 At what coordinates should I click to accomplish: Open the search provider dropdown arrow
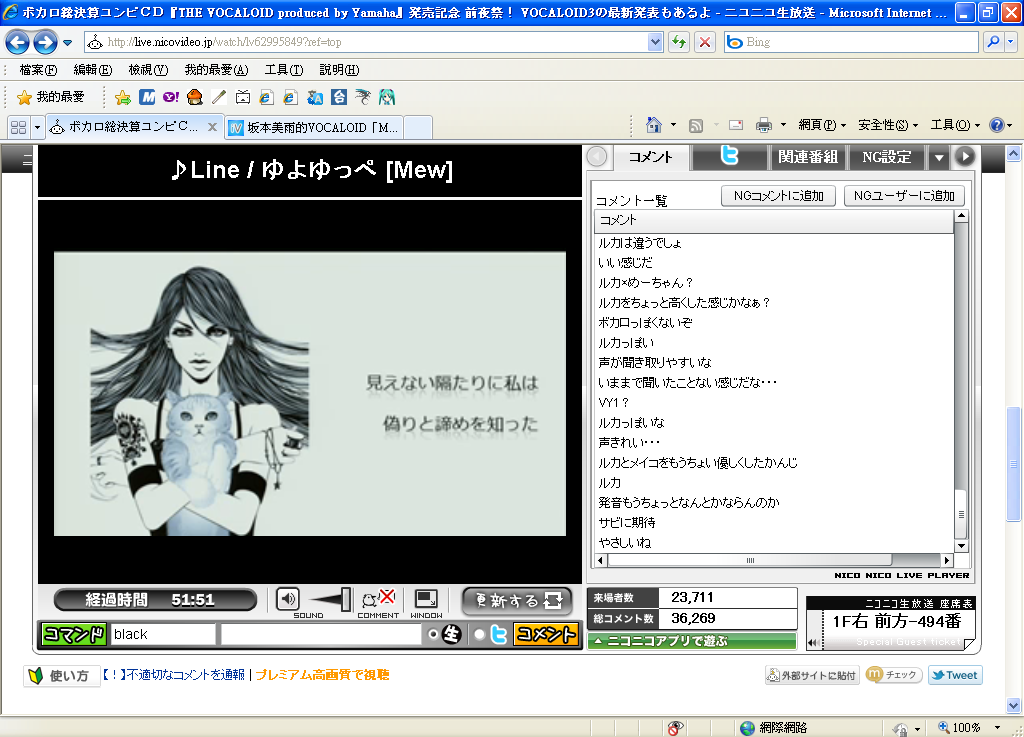(x=1010, y=42)
